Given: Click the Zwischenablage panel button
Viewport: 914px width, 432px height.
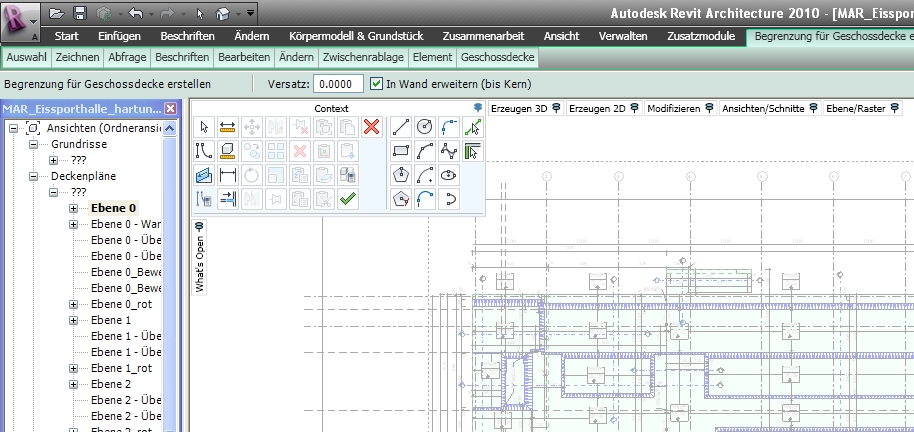Looking at the screenshot, I should point(364,57).
